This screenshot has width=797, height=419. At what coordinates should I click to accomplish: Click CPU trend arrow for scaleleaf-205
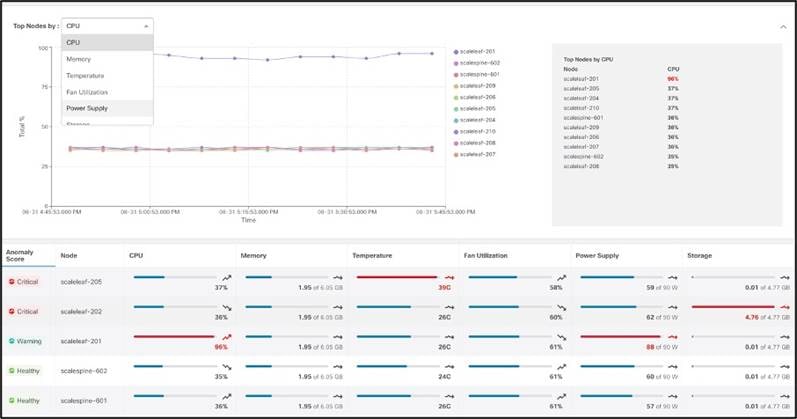pyautogui.click(x=227, y=278)
